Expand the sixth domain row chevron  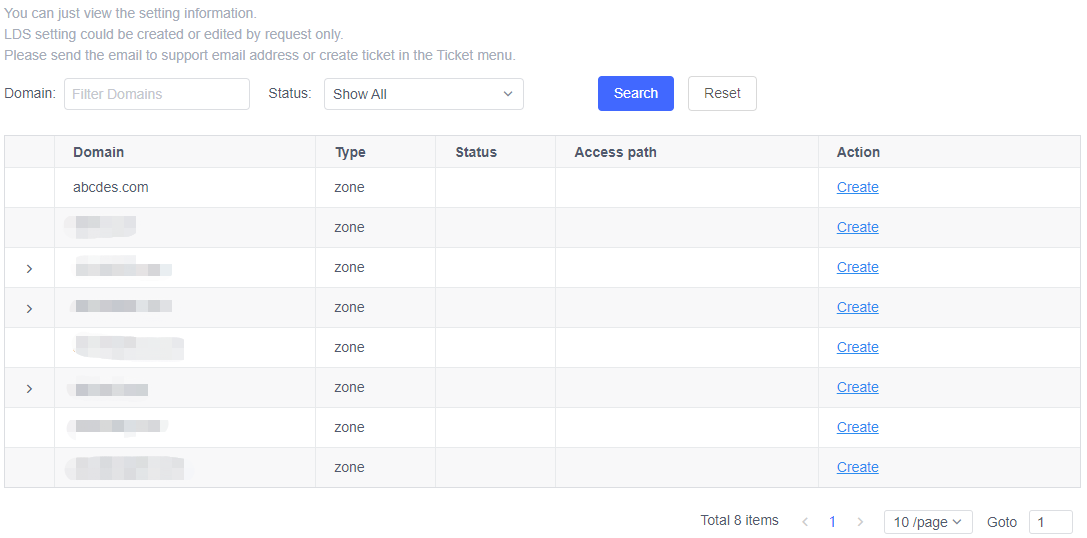[29, 388]
